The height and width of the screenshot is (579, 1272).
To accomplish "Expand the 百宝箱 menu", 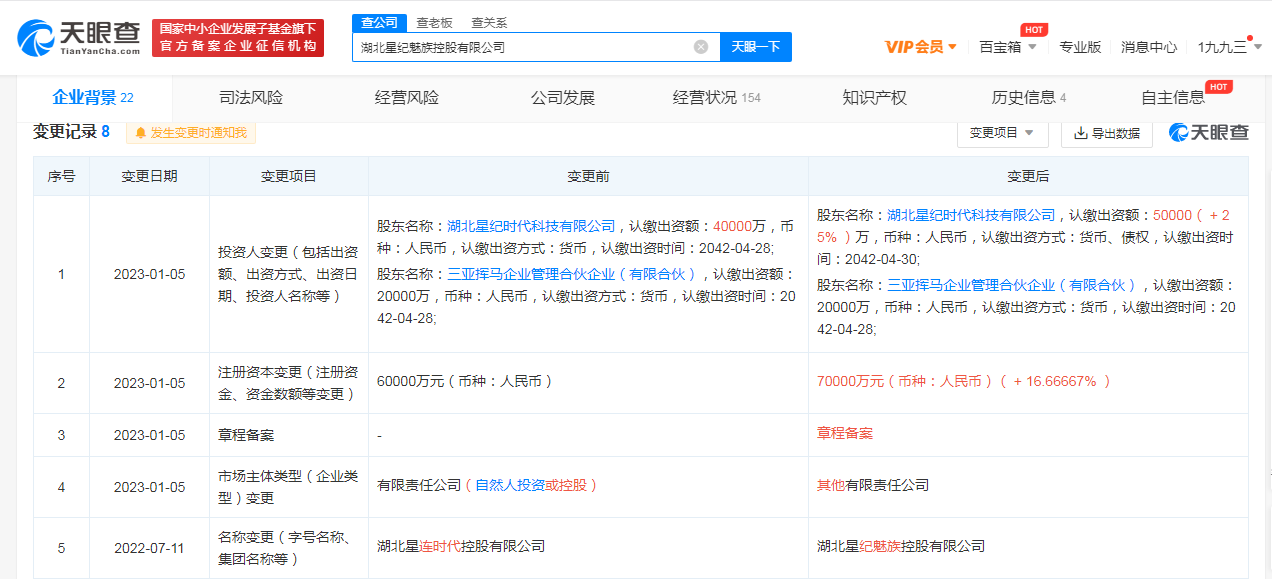I will click(x=1008, y=47).
